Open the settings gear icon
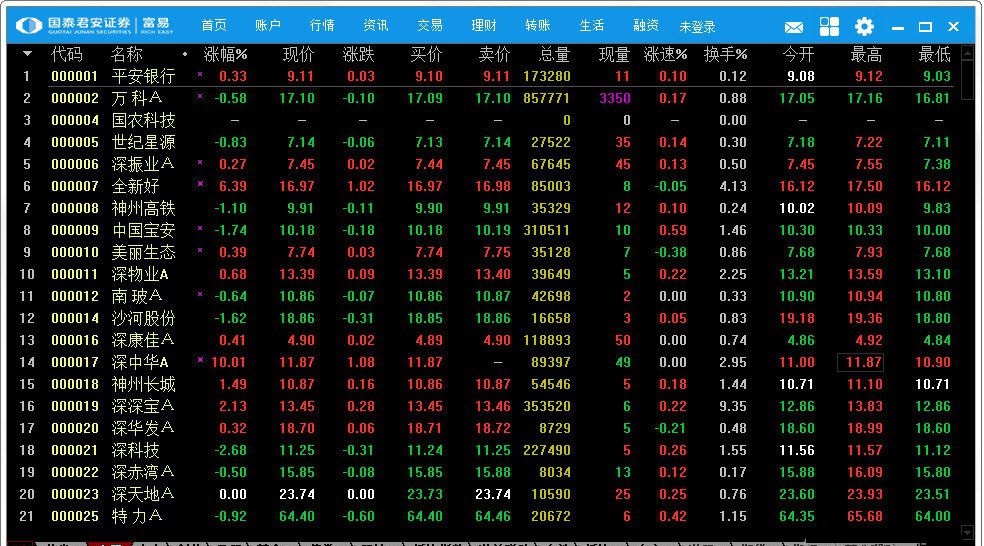The image size is (984, 546). (864, 26)
